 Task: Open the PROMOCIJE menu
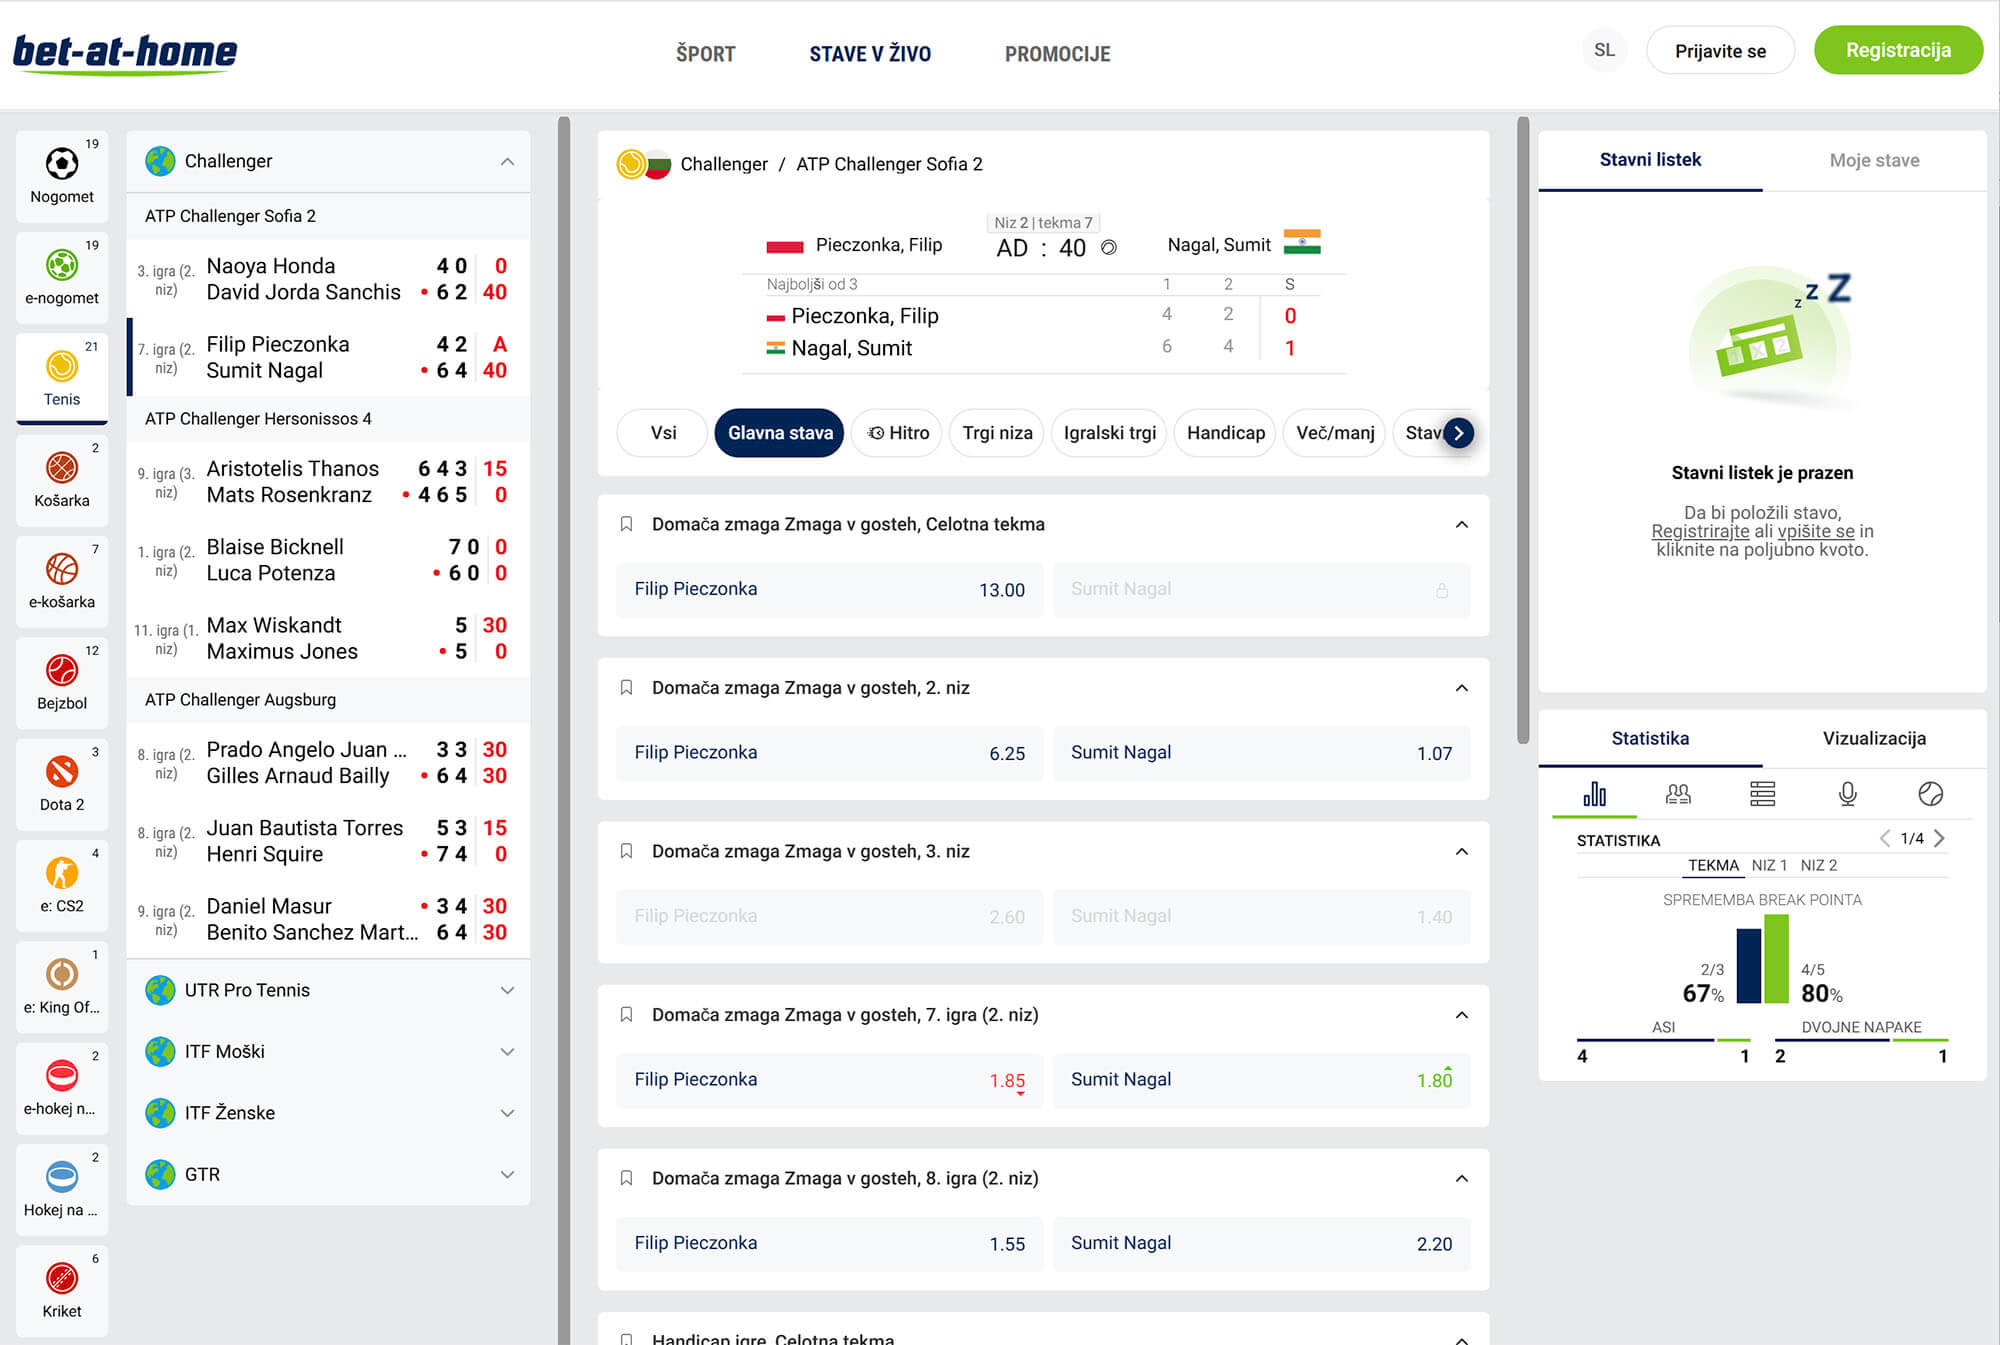[x=1058, y=54]
